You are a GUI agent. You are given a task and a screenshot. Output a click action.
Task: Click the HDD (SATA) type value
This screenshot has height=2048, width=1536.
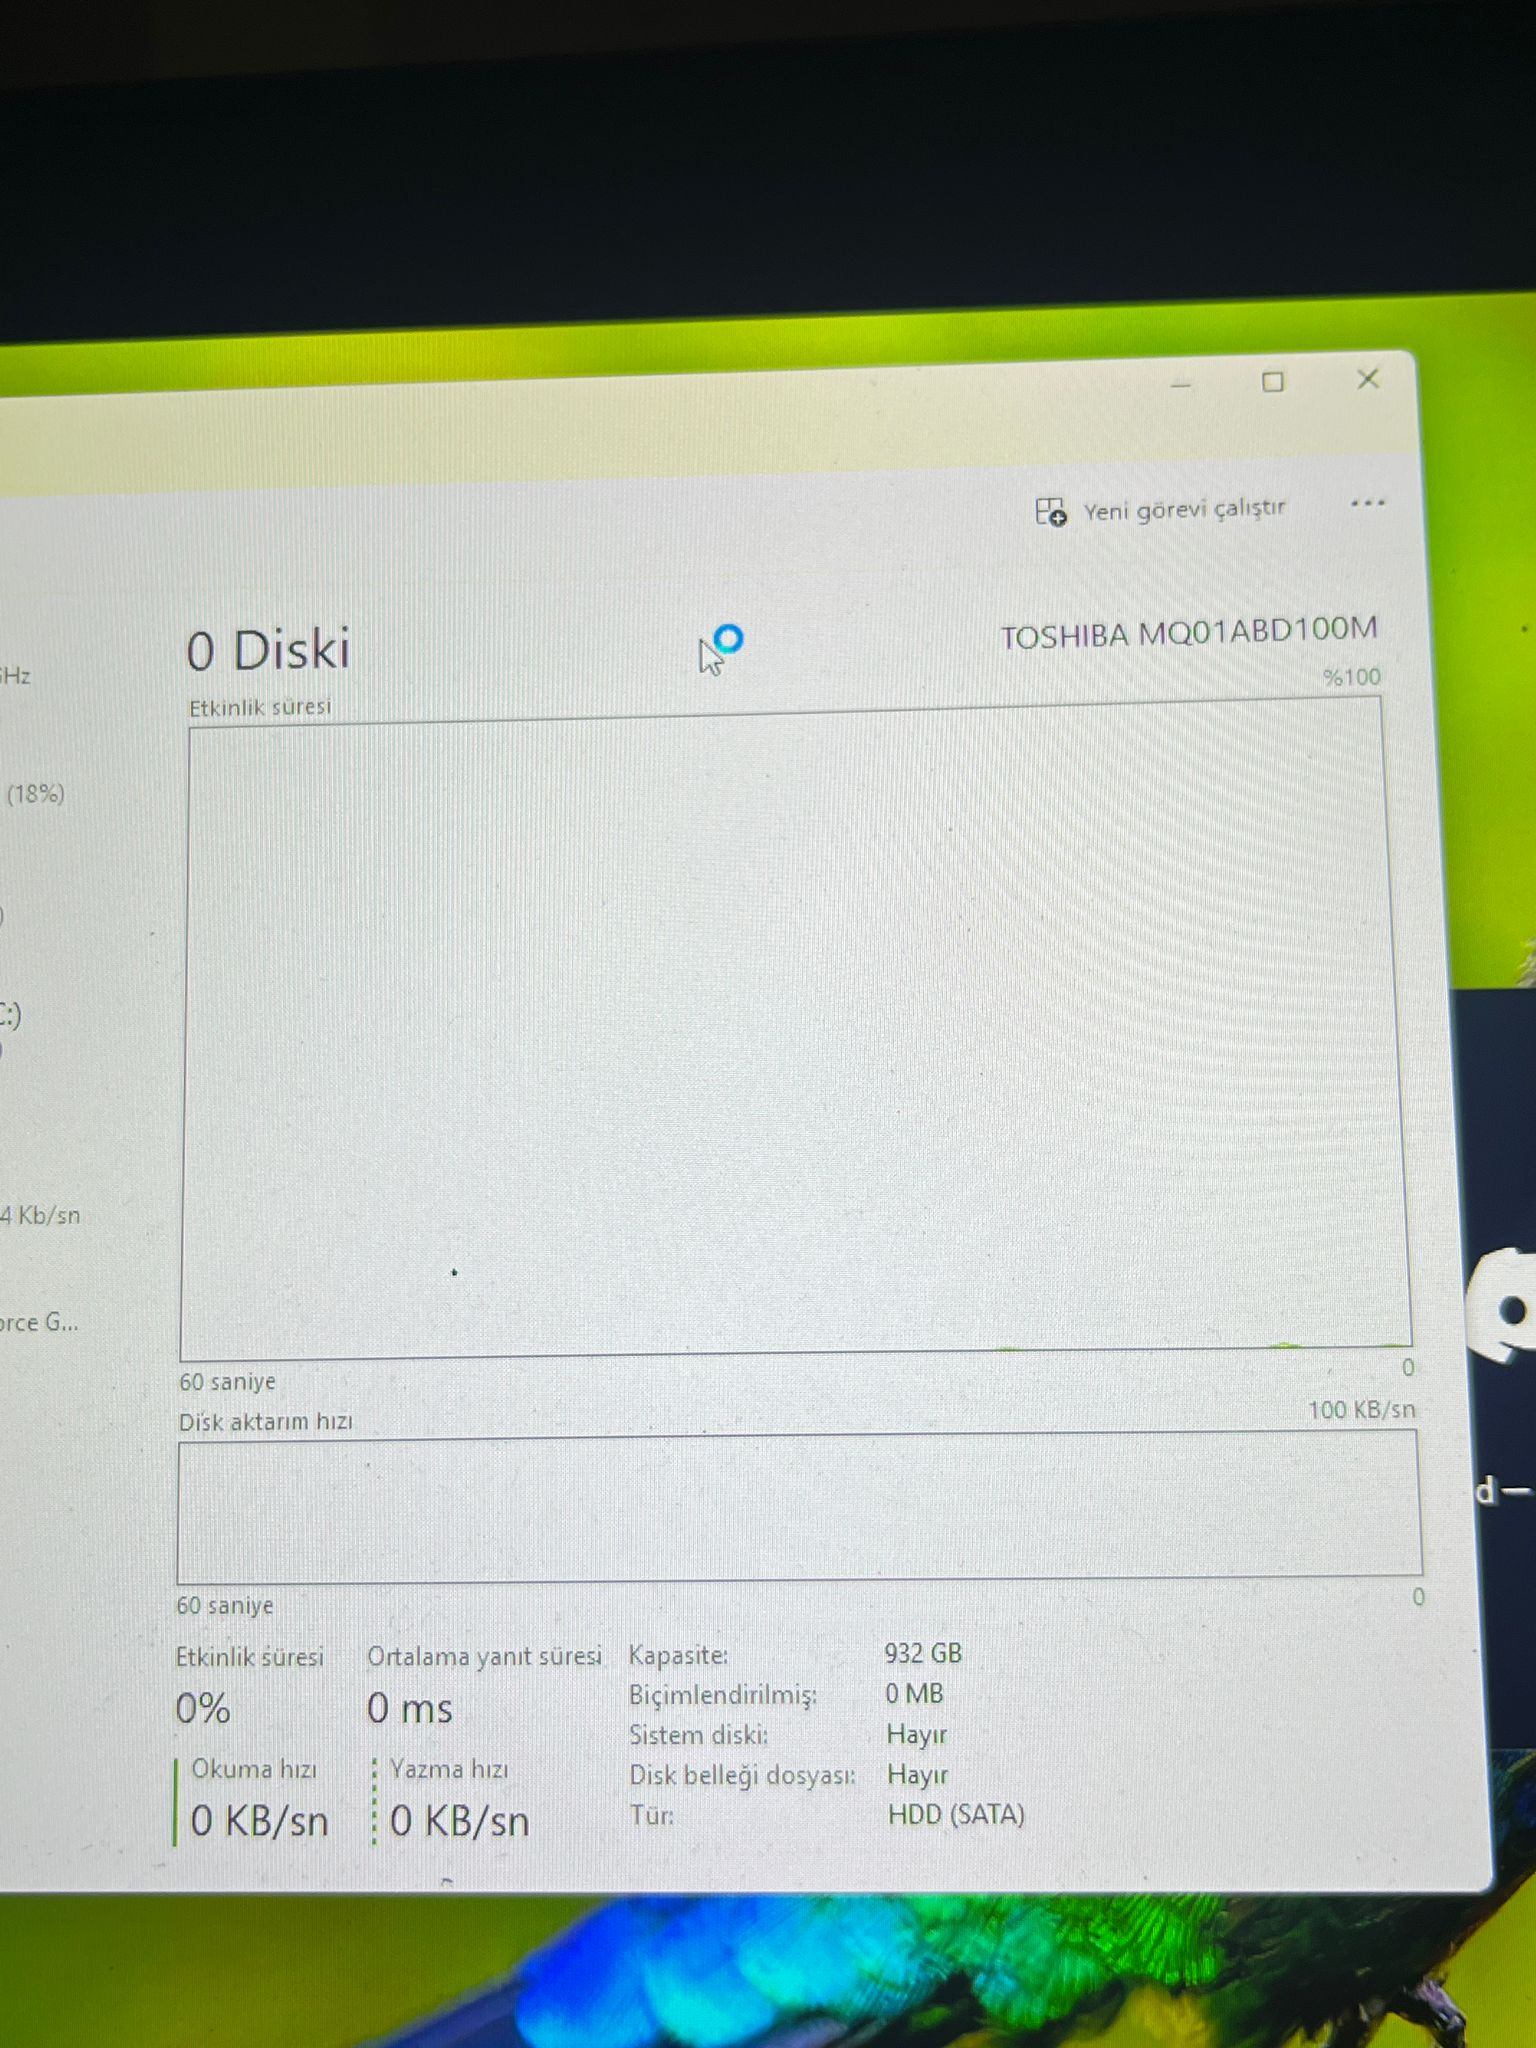[x=956, y=1815]
